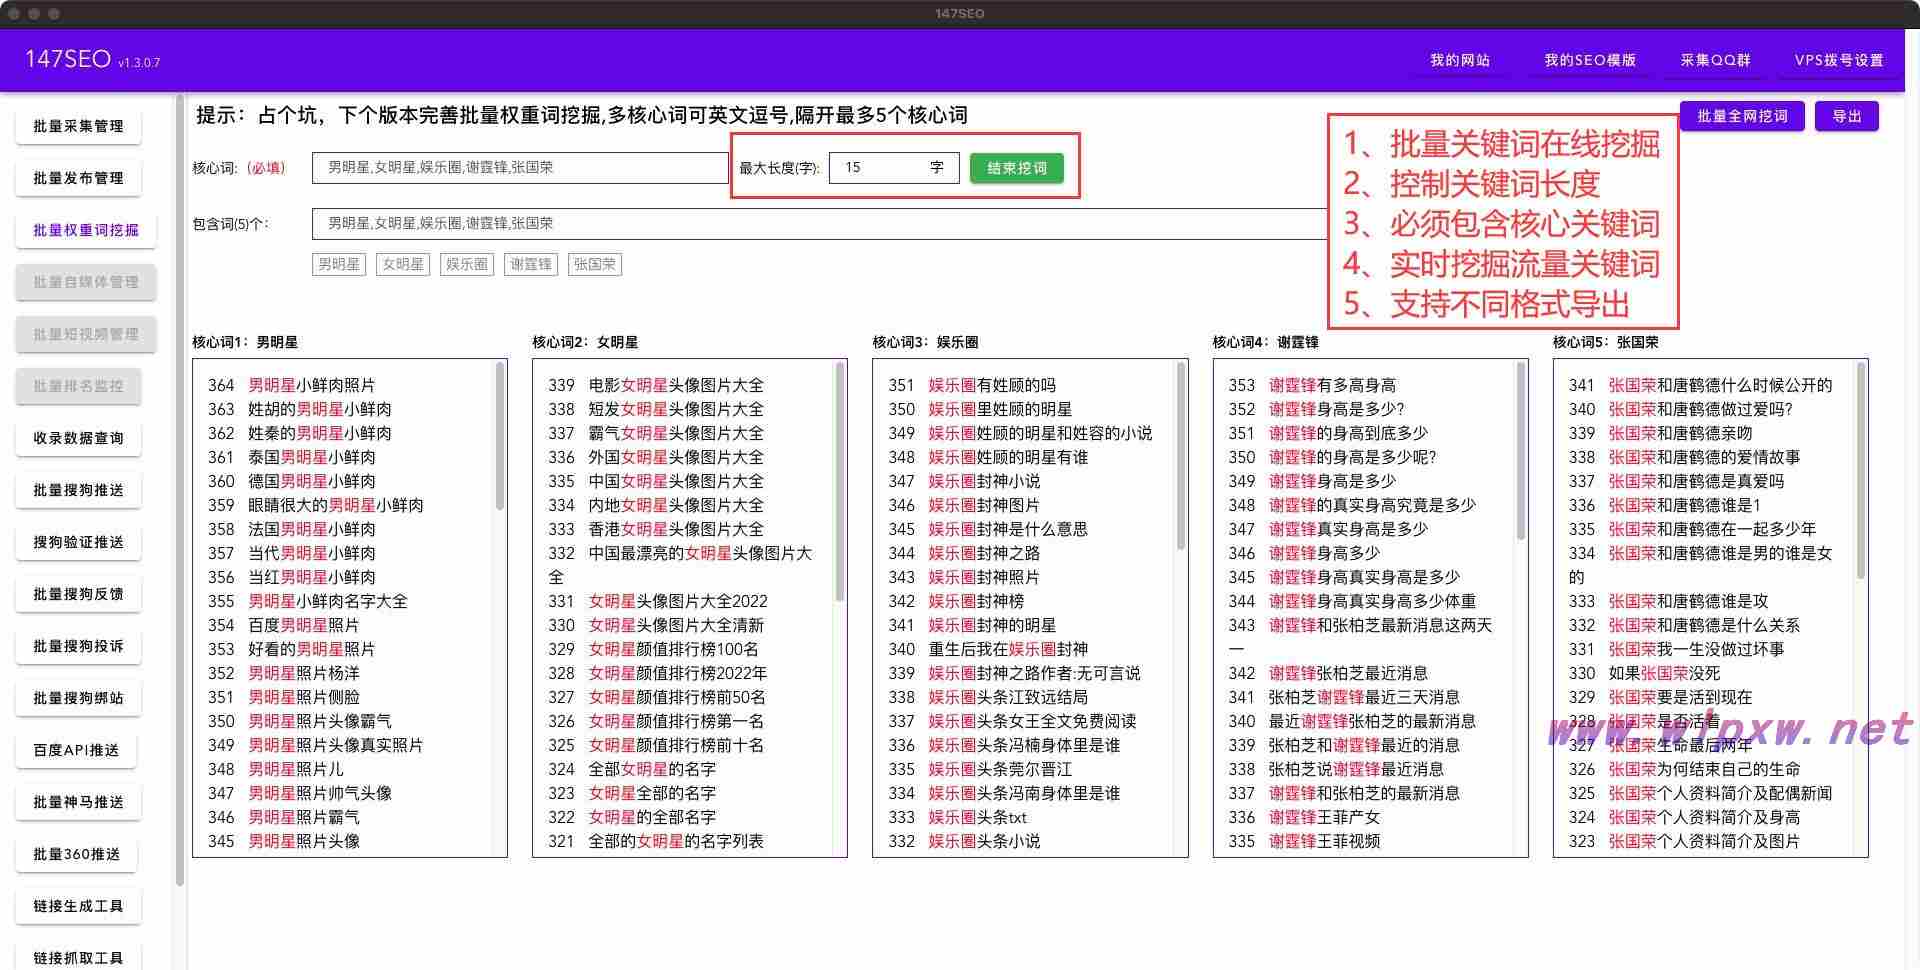Click the macOS close window button
This screenshot has width=1920, height=970.
click(14, 13)
